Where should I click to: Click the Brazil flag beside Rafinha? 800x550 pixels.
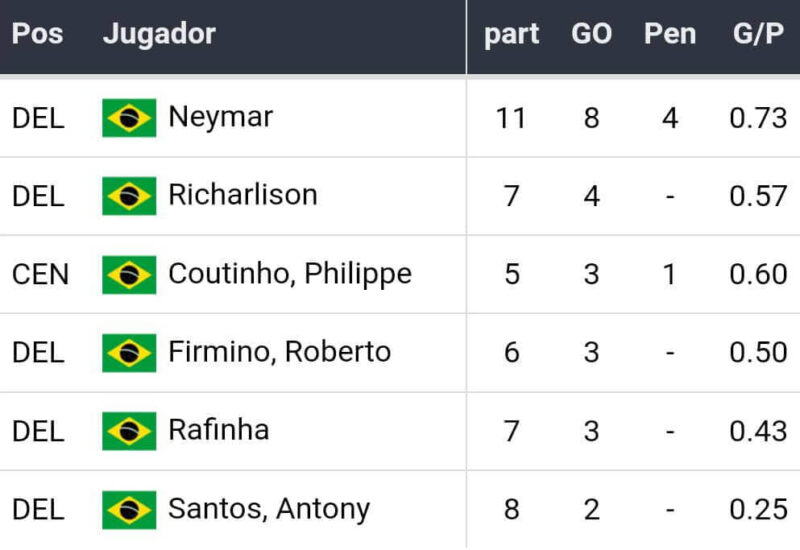click(x=129, y=431)
